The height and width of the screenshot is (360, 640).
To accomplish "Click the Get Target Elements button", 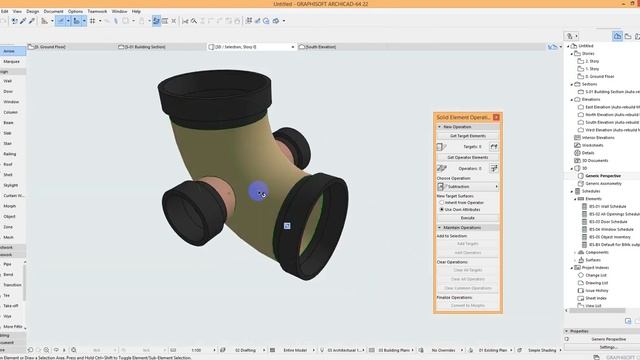I will pyautogui.click(x=468, y=136).
